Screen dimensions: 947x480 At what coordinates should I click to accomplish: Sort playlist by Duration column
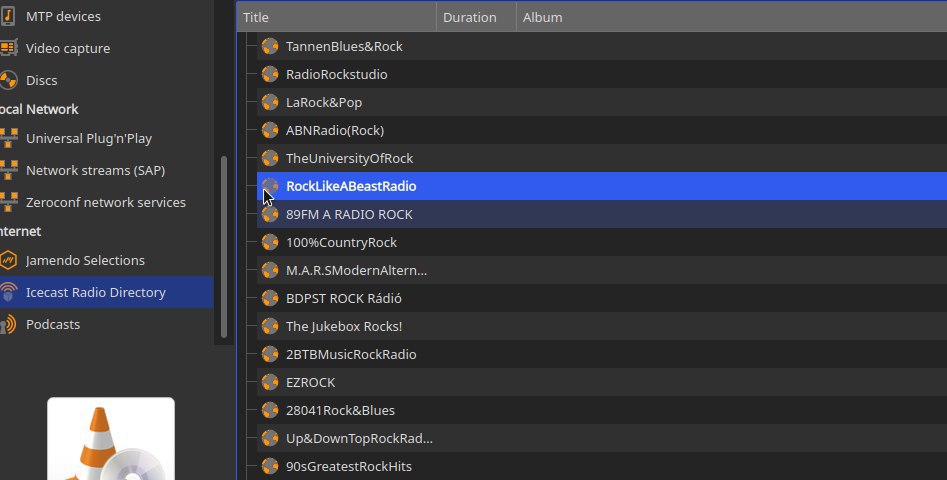(x=476, y=17)
